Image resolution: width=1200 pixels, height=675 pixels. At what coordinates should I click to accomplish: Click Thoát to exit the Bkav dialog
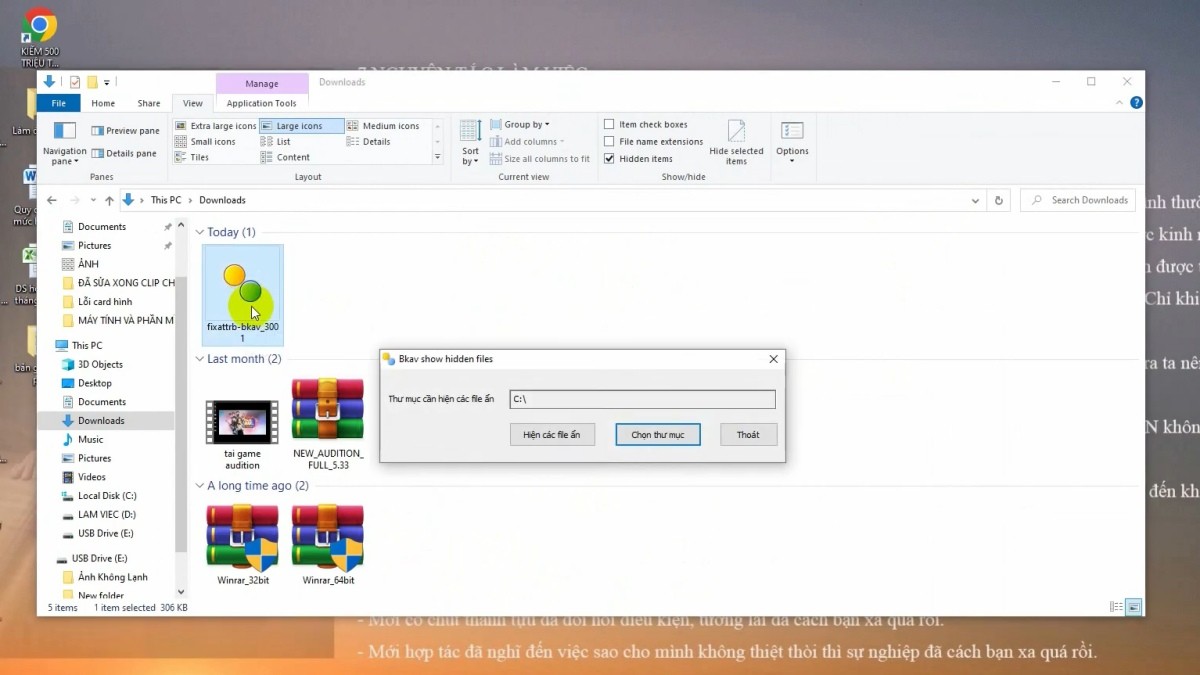coord(748,434)
